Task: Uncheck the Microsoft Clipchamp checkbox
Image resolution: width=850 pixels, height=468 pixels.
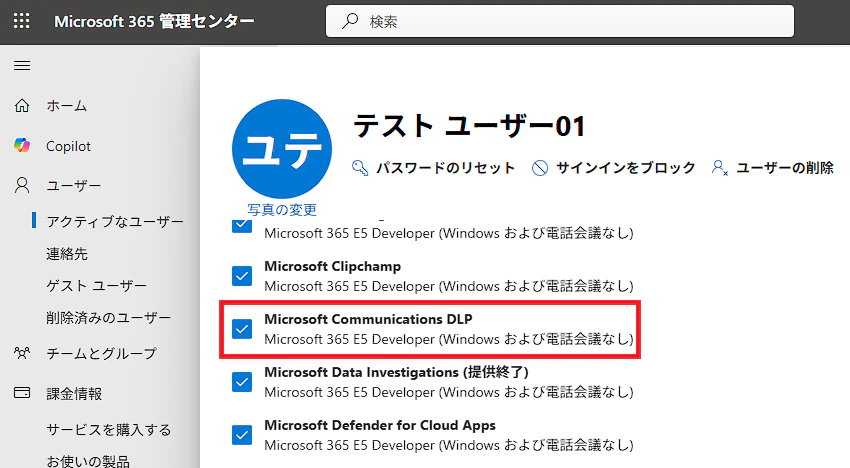Action: pyautogui.click(x=242, y=276)
